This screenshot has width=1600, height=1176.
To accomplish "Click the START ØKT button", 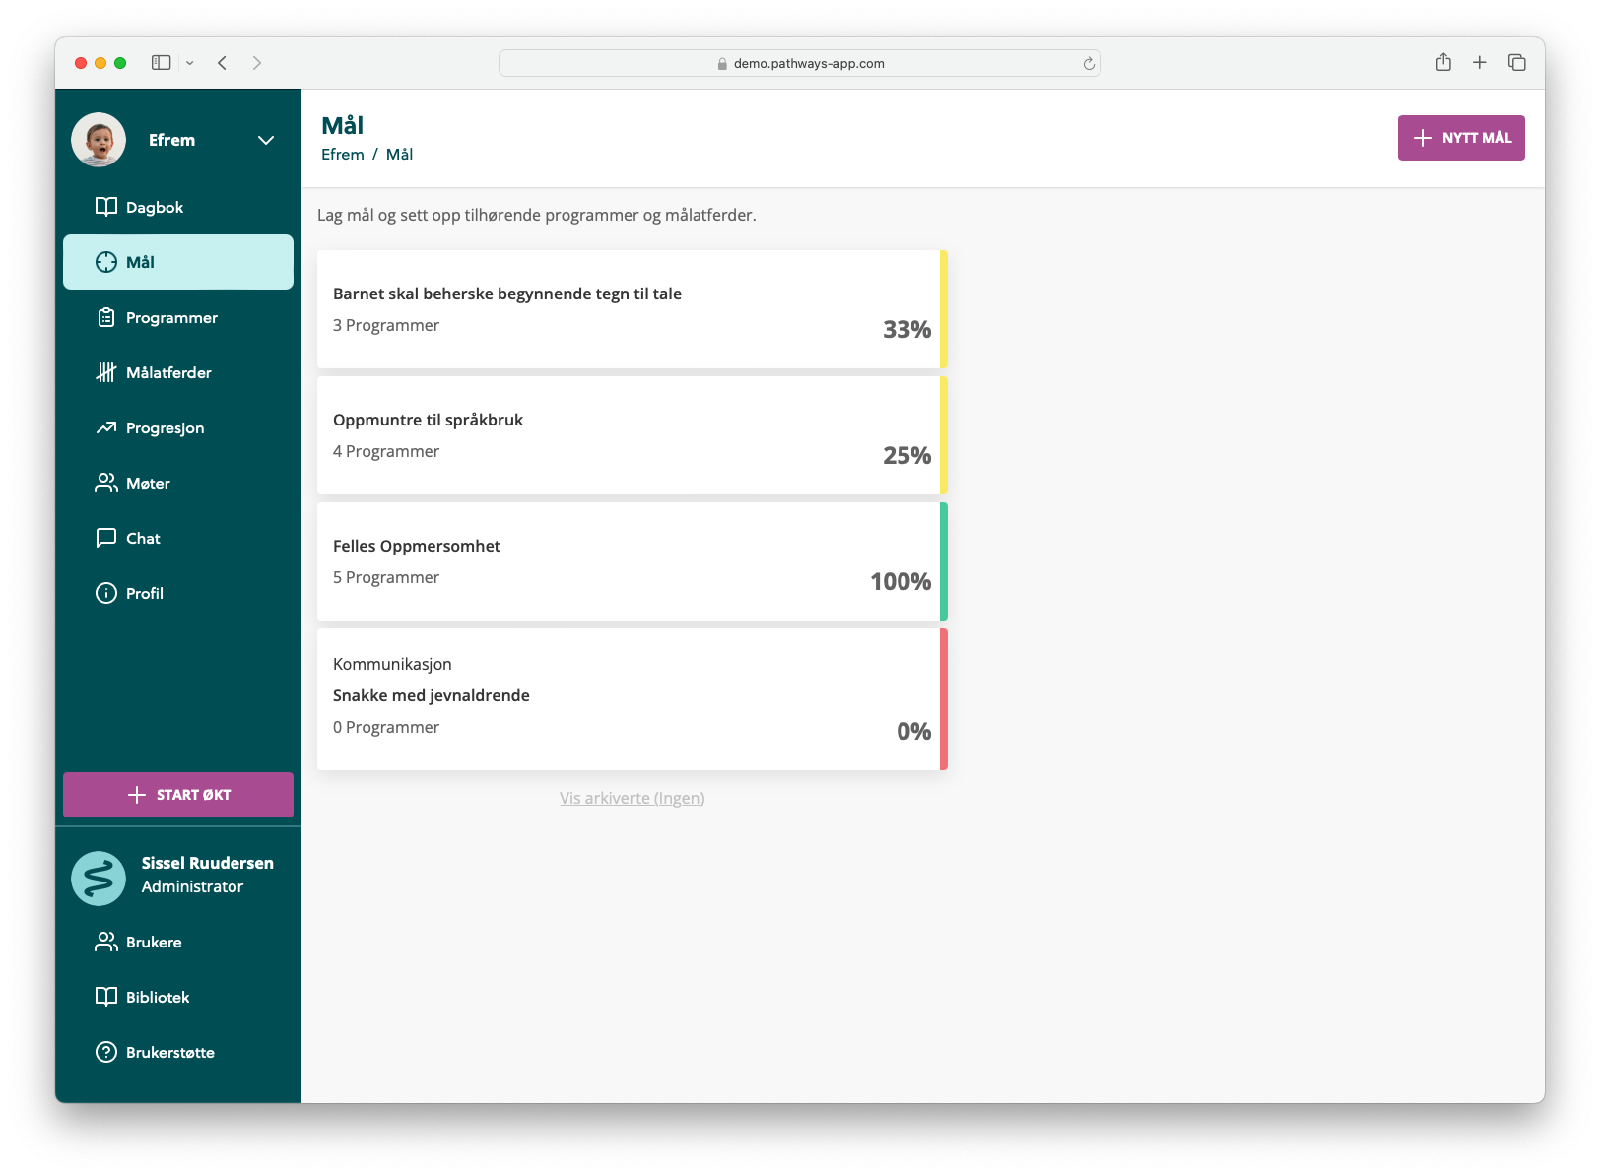I will 178,795.
